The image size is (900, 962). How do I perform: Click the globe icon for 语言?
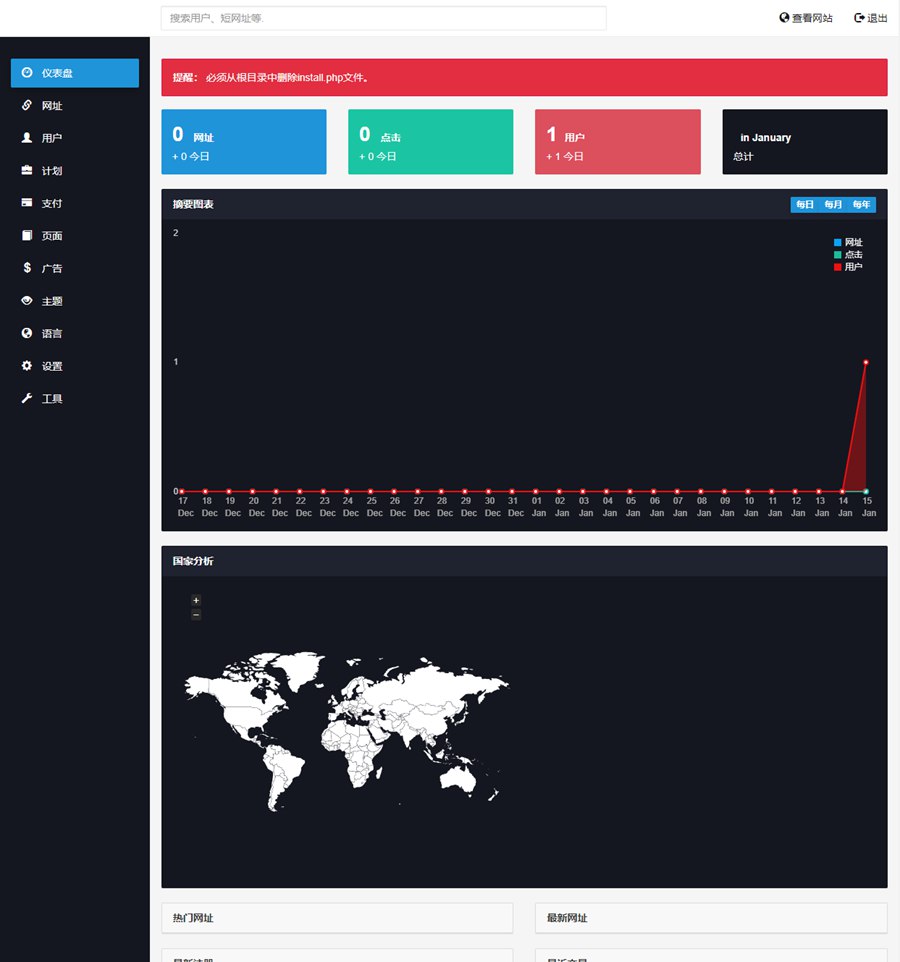(x=27, y=333)
